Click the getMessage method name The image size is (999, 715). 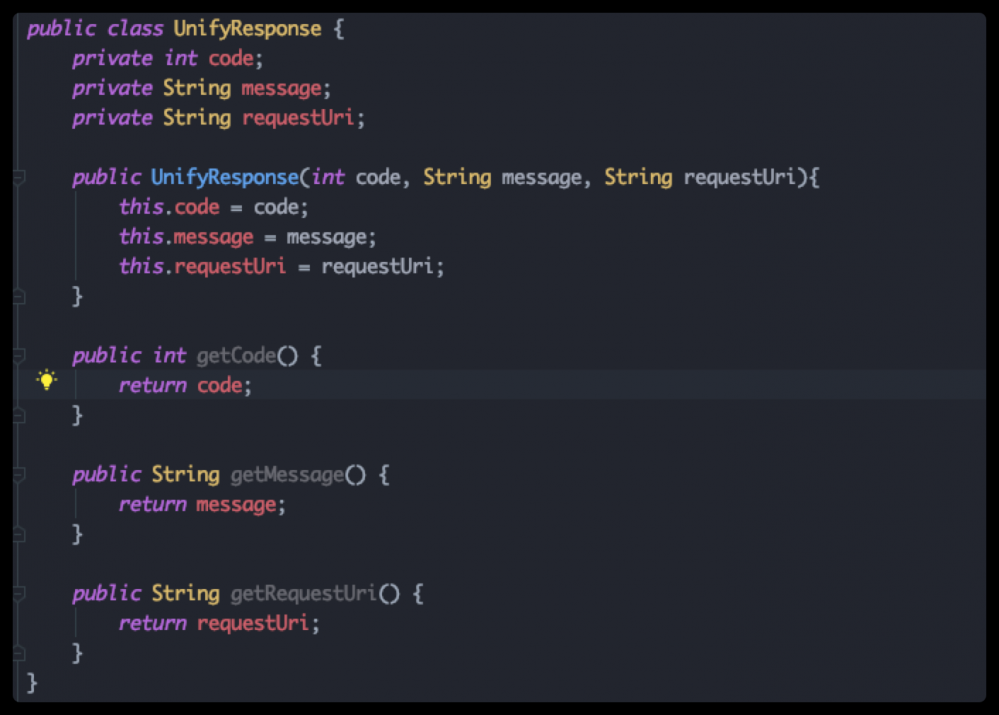[287, 475]
